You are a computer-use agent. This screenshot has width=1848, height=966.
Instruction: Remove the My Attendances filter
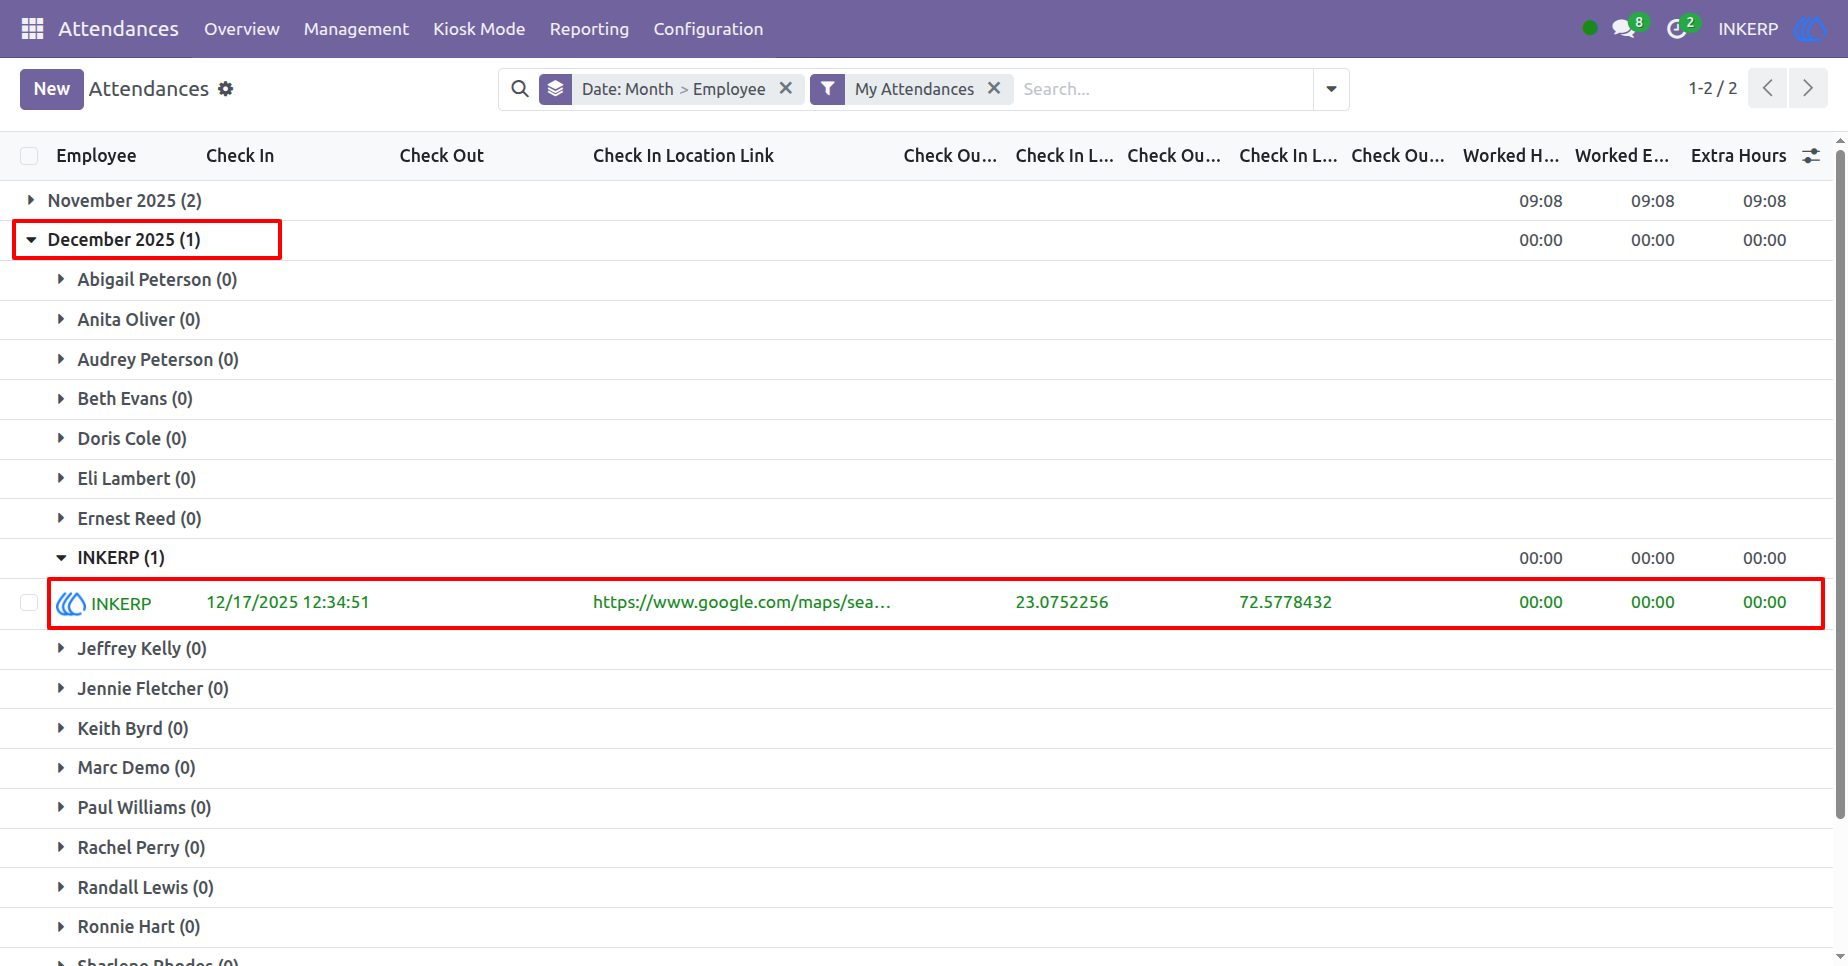click(994, 88)
